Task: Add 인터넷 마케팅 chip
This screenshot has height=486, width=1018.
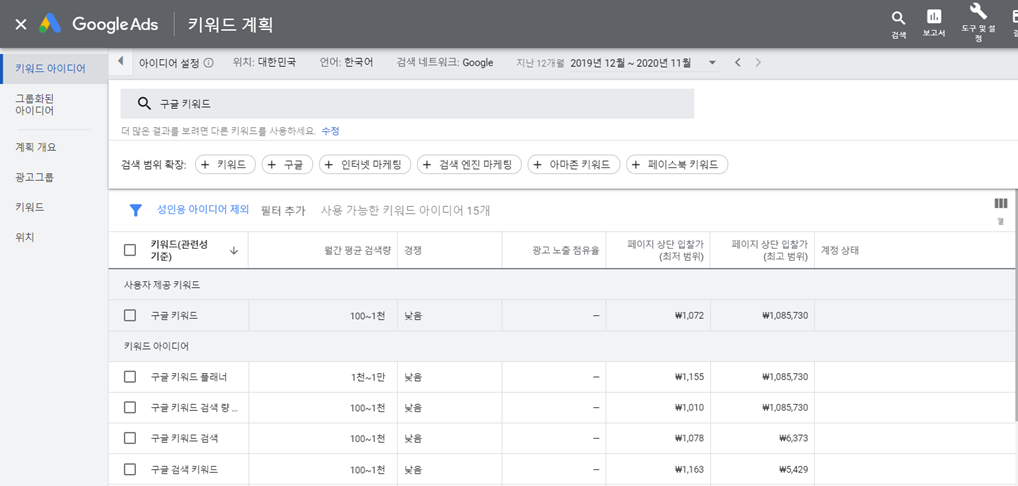Action: 365,165
